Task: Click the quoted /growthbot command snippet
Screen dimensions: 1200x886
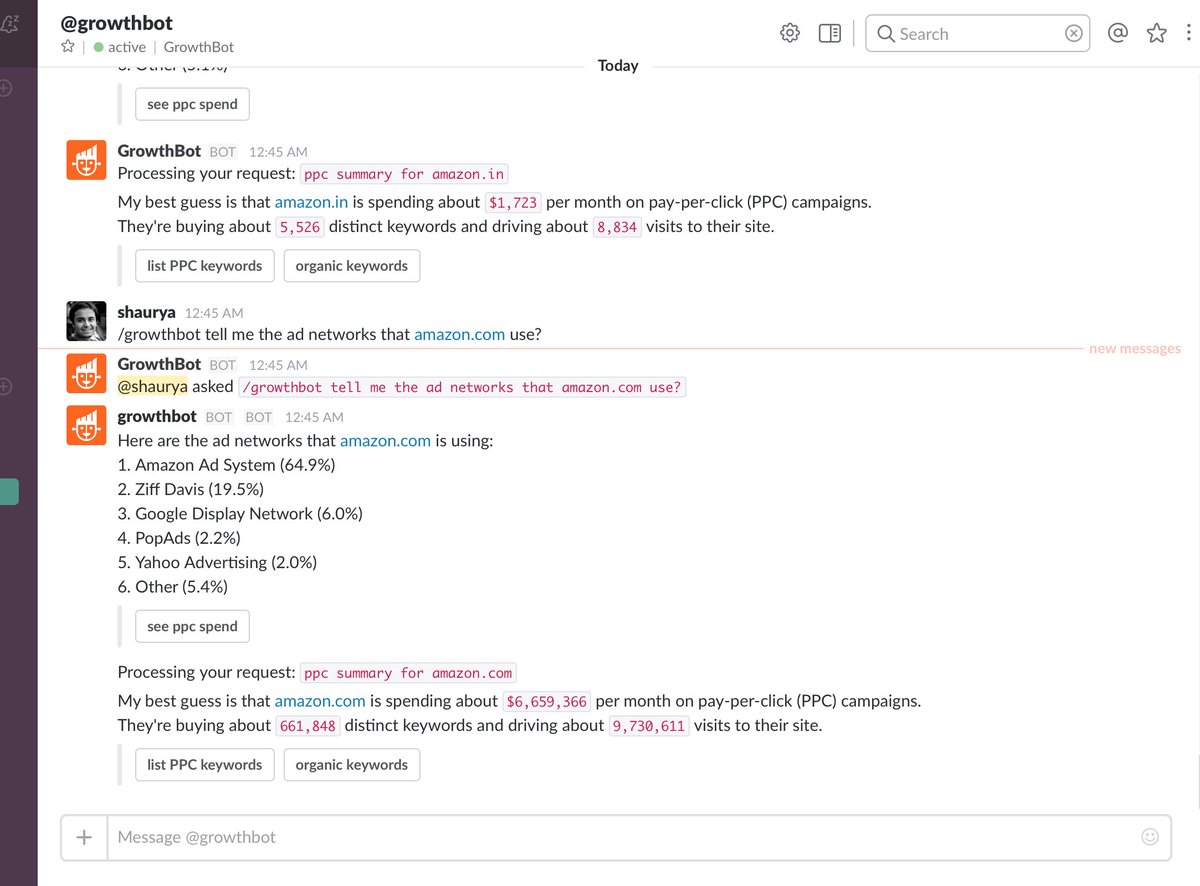Action: [x=462, y=387]
